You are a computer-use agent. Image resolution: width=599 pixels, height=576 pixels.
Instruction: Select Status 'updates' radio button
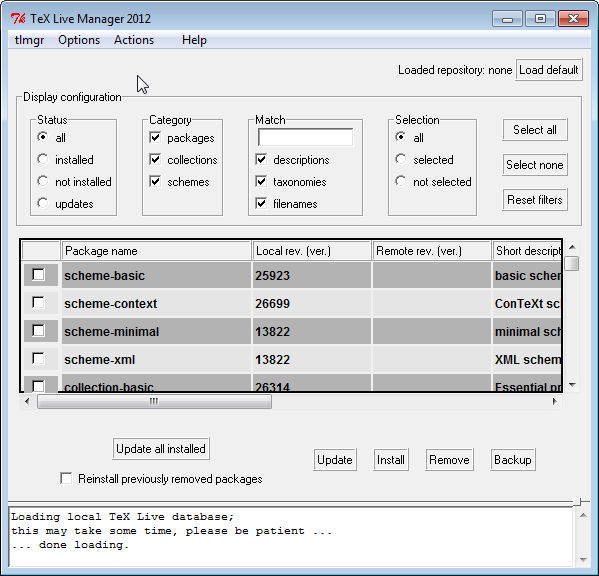43,203
